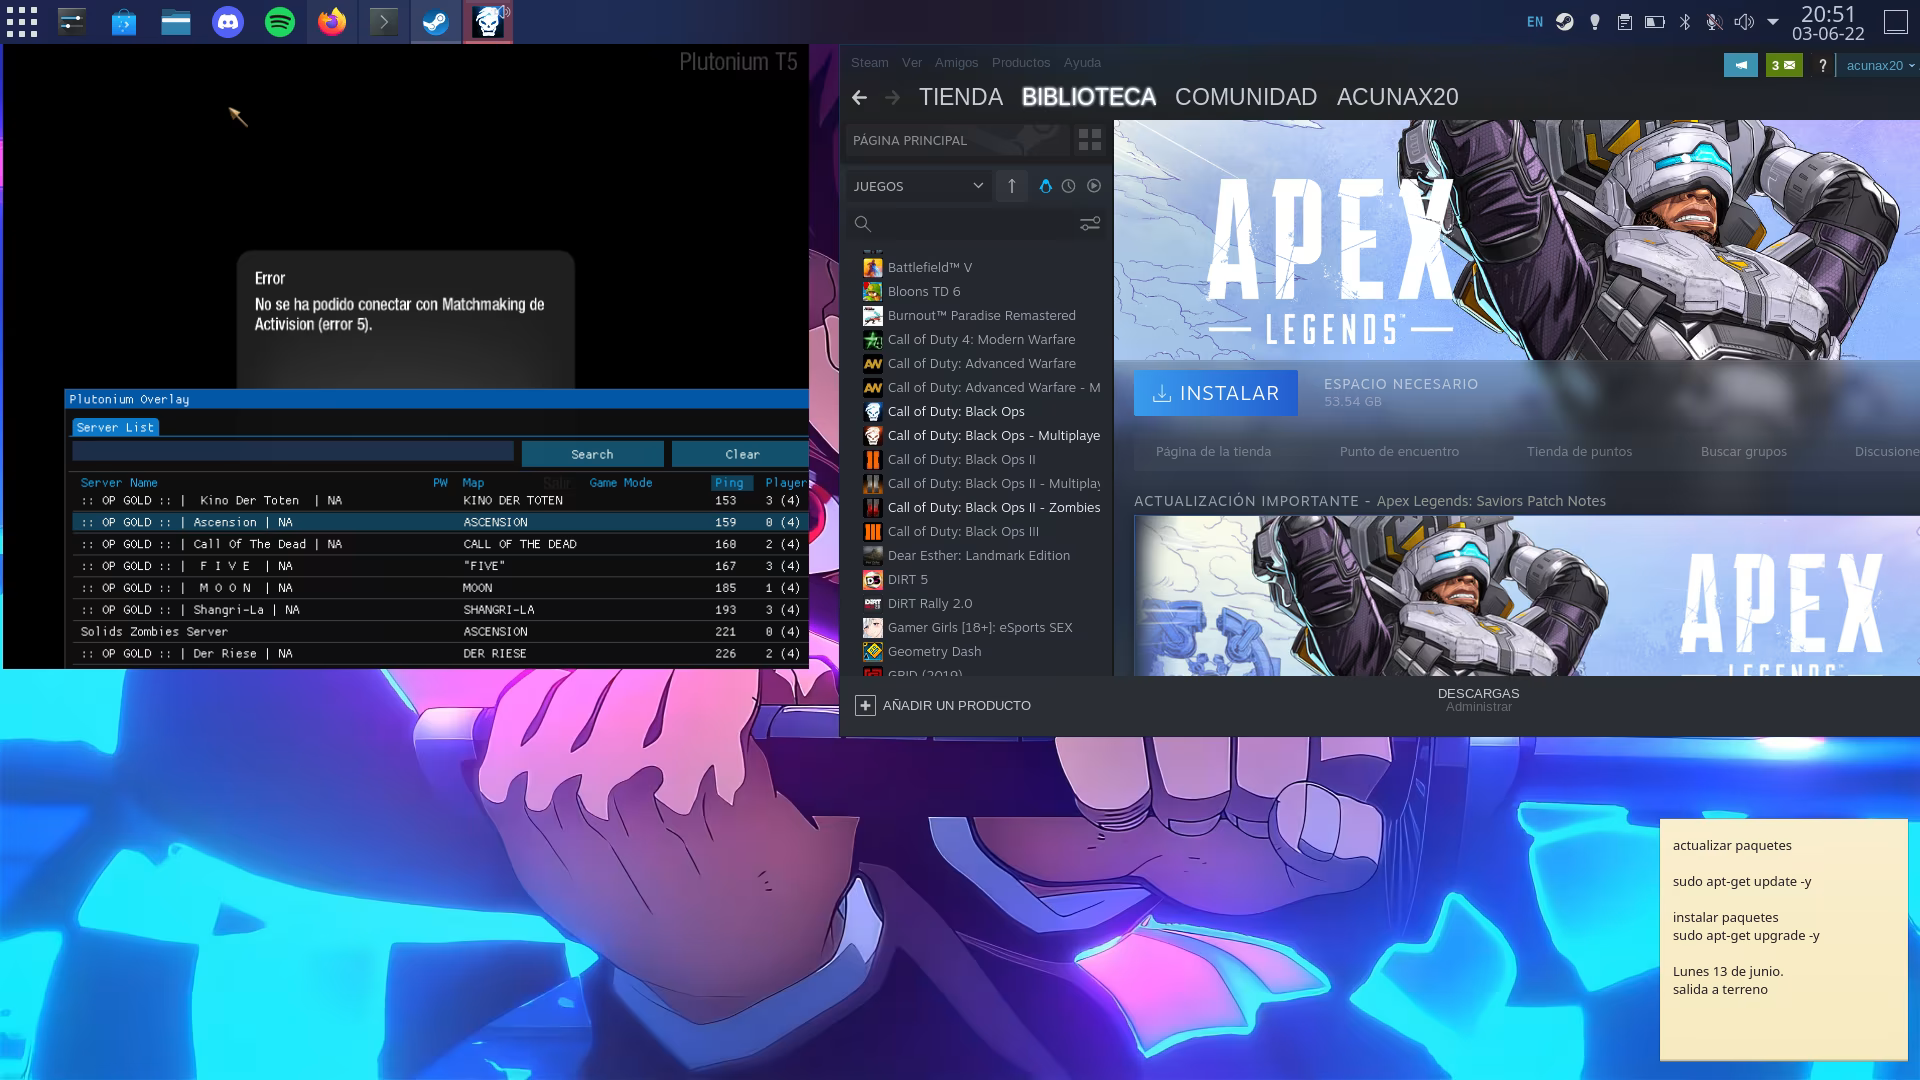Open Steam announcements megaphone button

(1741, 65)
